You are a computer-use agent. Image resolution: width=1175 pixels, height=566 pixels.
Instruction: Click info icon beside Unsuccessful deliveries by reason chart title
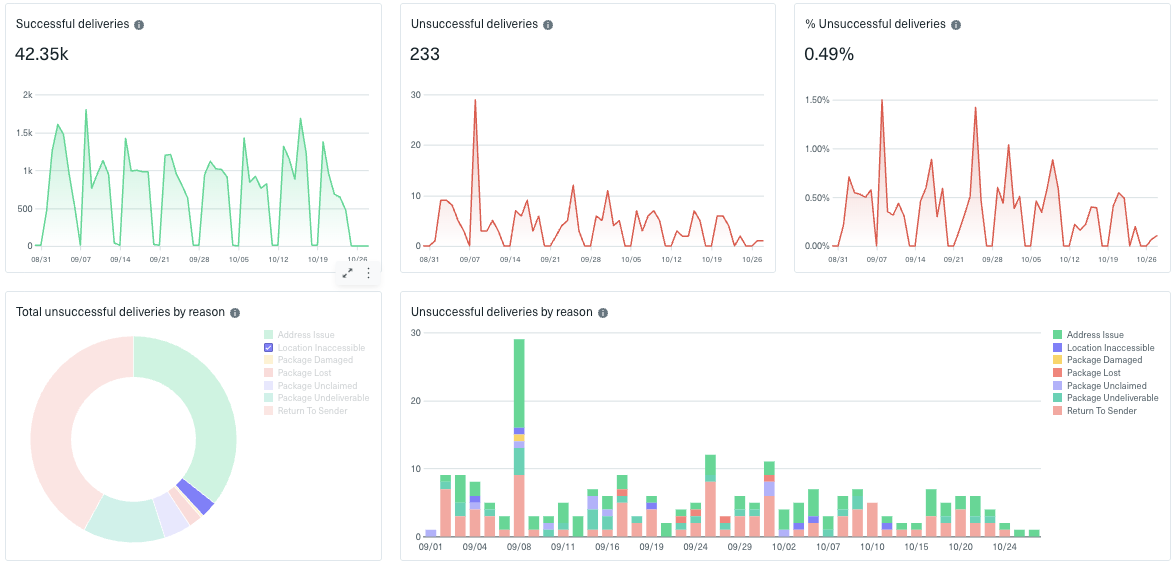pyautogui.click(x=603, y=313)
